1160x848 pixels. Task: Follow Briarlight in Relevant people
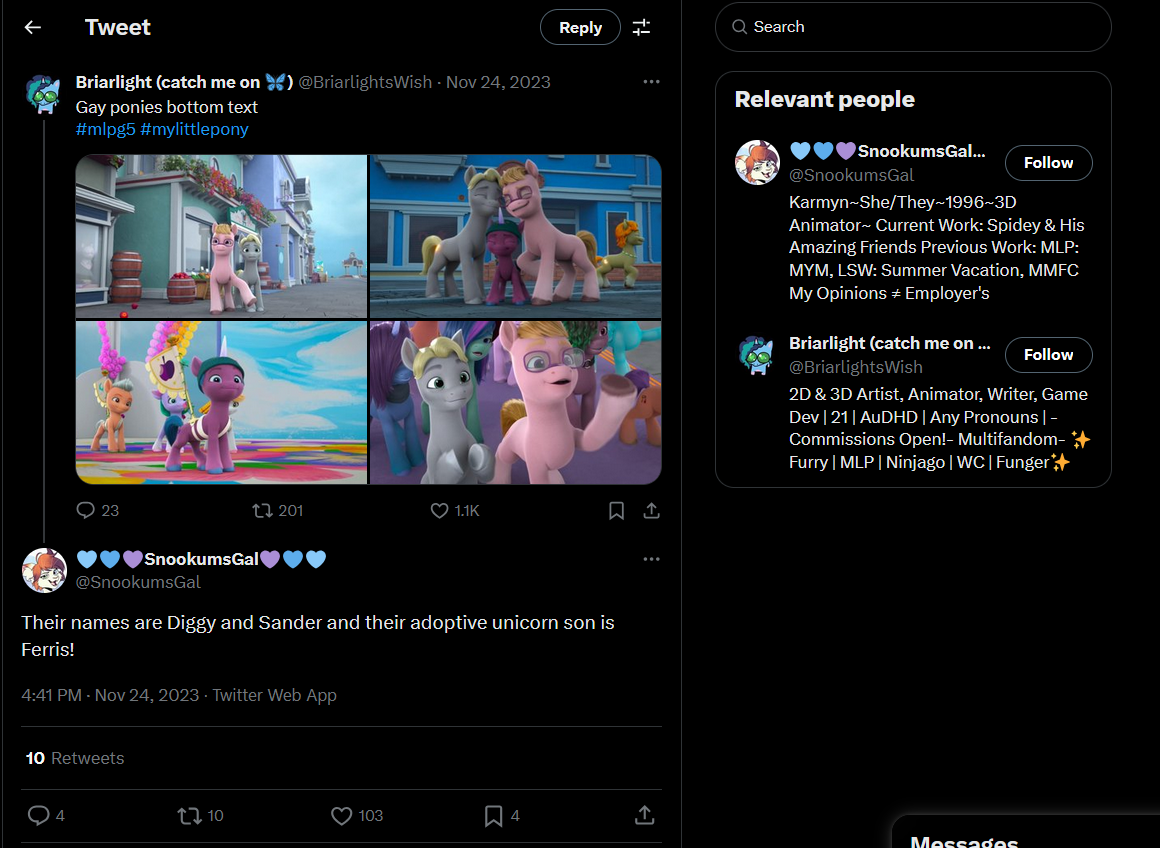(1048, 355)
